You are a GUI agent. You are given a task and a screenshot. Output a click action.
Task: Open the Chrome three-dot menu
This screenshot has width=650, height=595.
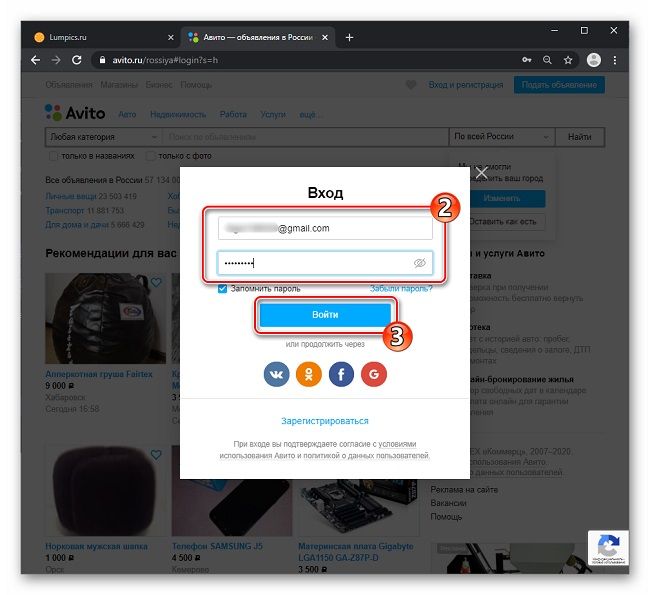point(615,60)
